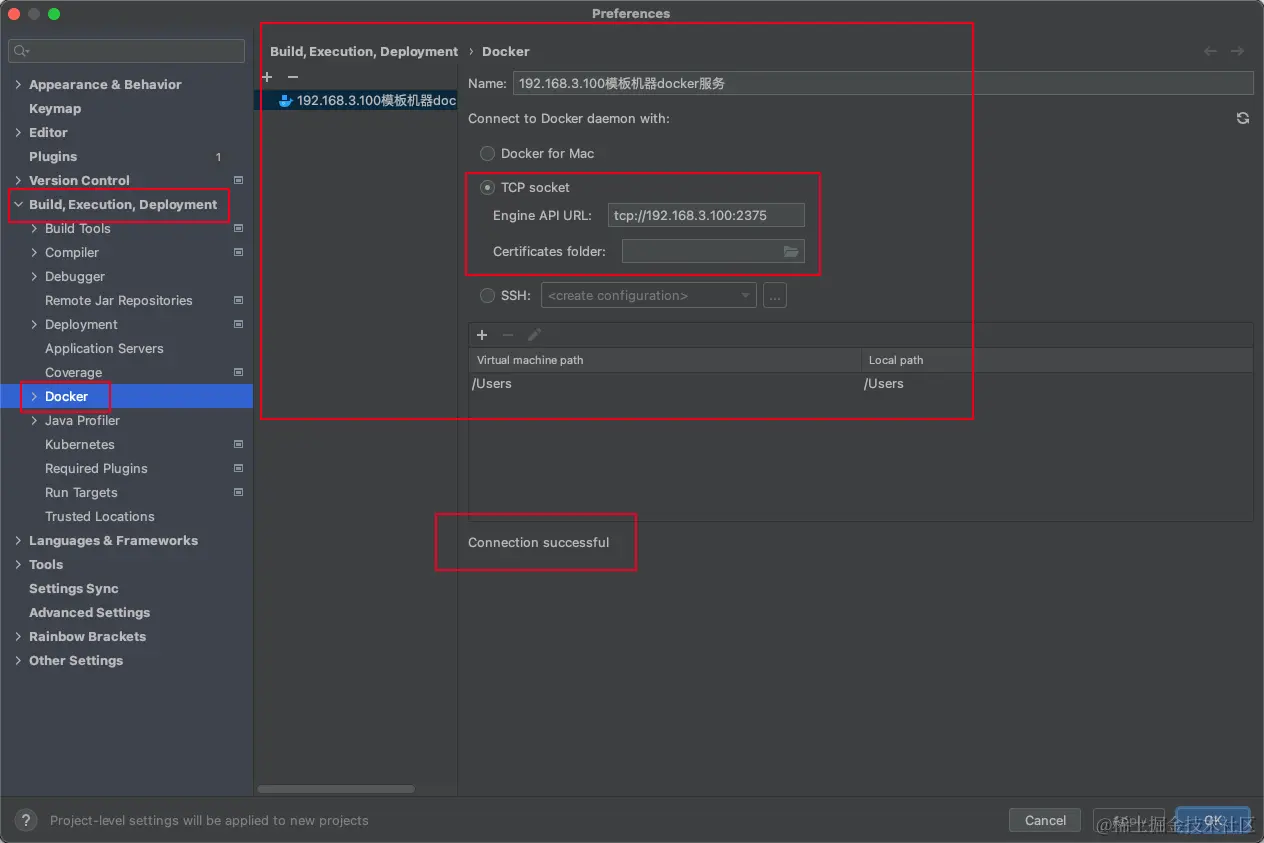
Task: Select TCP socket radio option
Action: pyautogui.click(x=487, y=187)
